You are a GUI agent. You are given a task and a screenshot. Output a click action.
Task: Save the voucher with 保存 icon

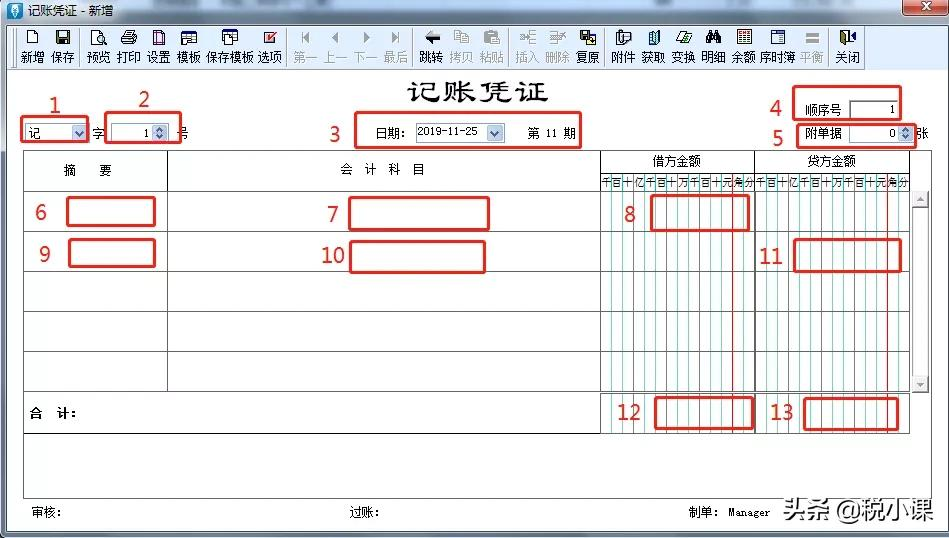[62, 47]
